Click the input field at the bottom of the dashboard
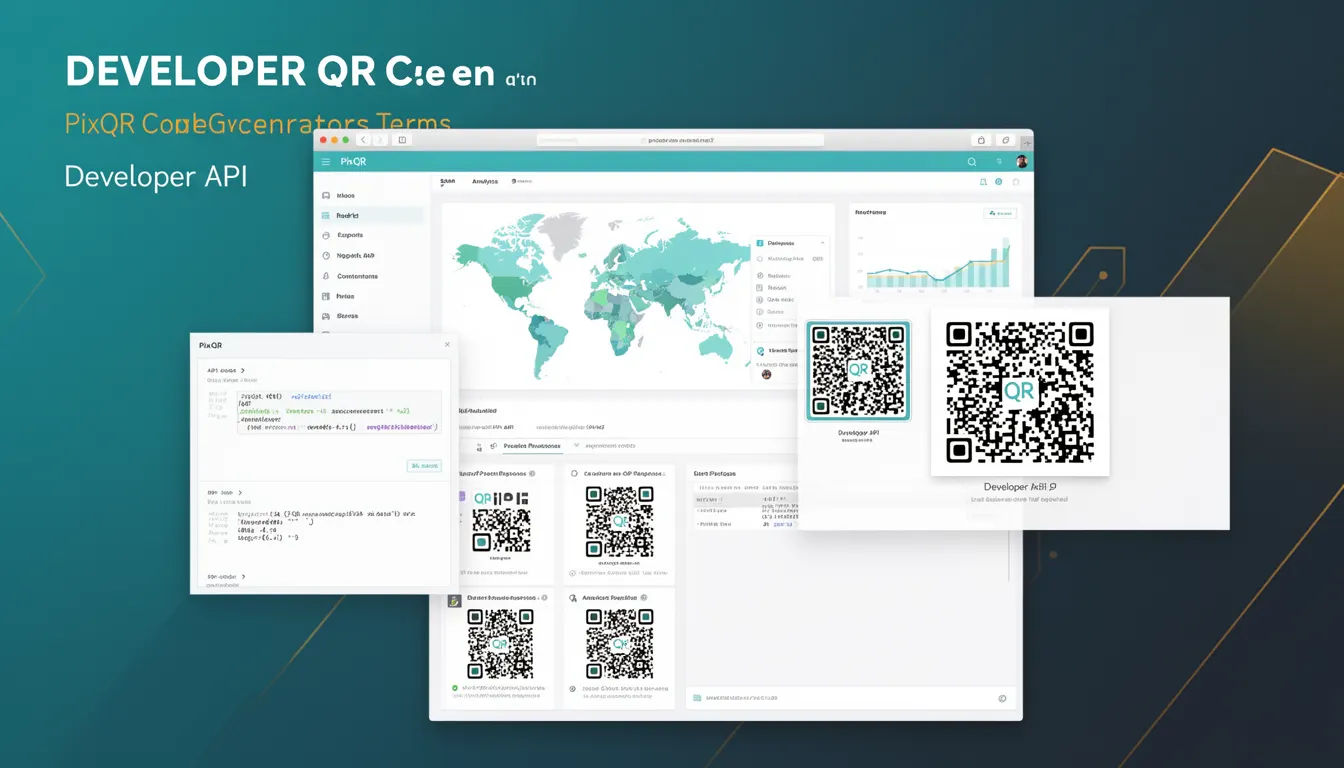This screenshot has height=768, width=1344. [x=851, y=698]
